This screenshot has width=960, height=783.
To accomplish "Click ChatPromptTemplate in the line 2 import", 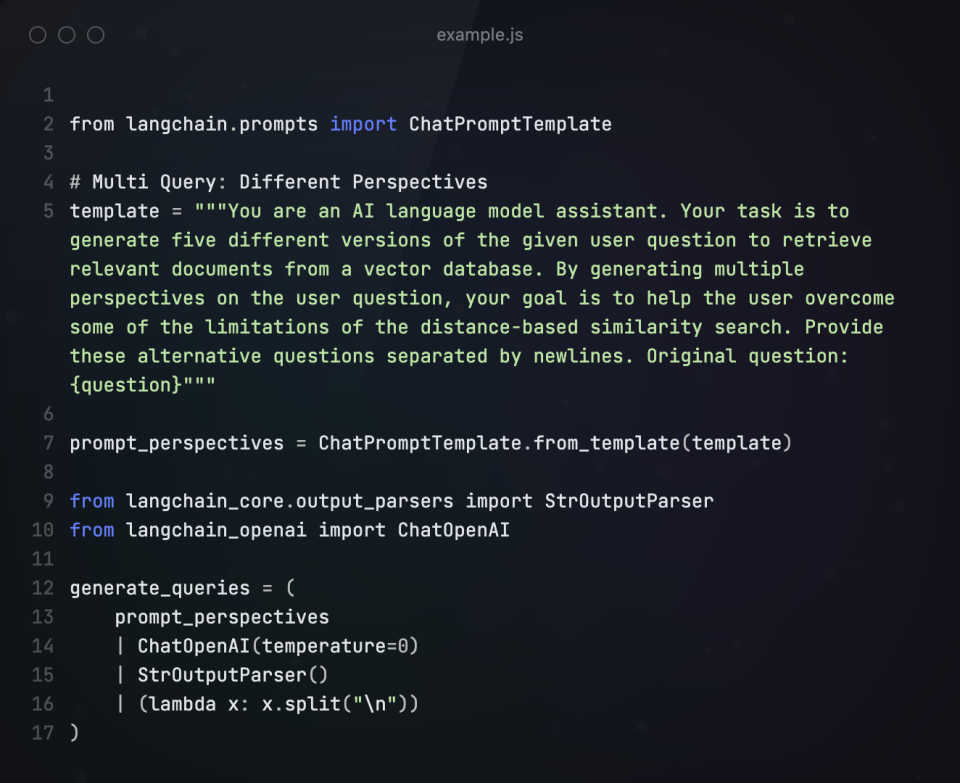I will (x=510, y=125).
